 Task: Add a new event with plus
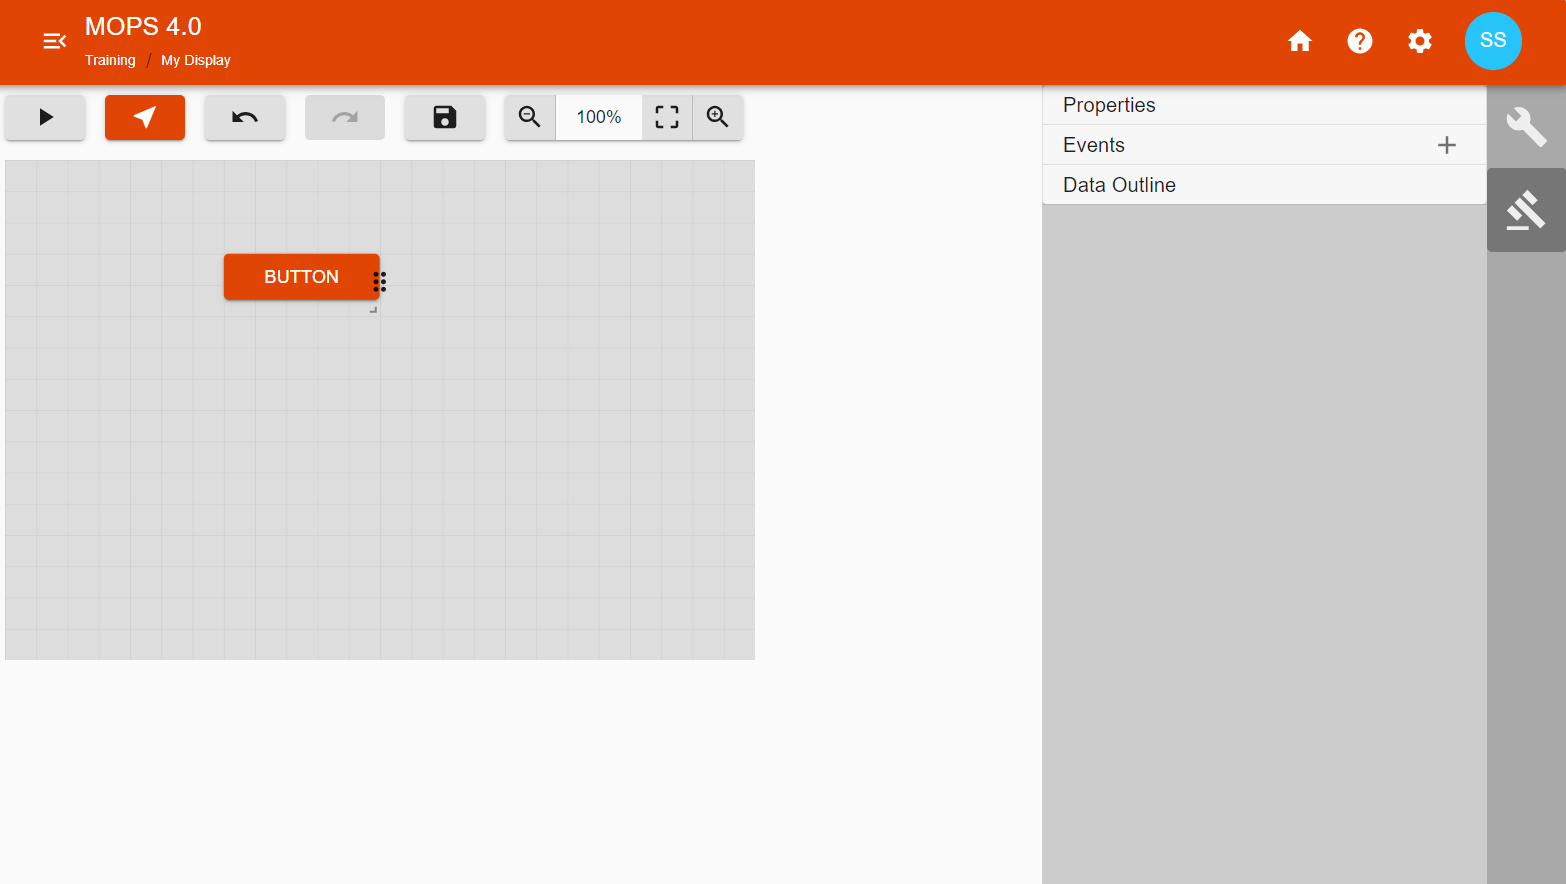[x=1447, y=145]
